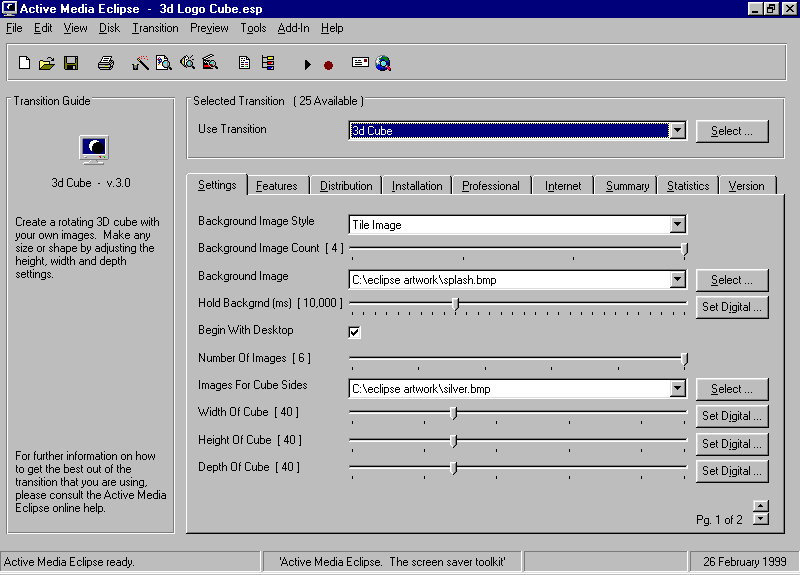Click the Print toolbar icon
Image resolution: width=800 pixels, height=575 pixels.
106,63
